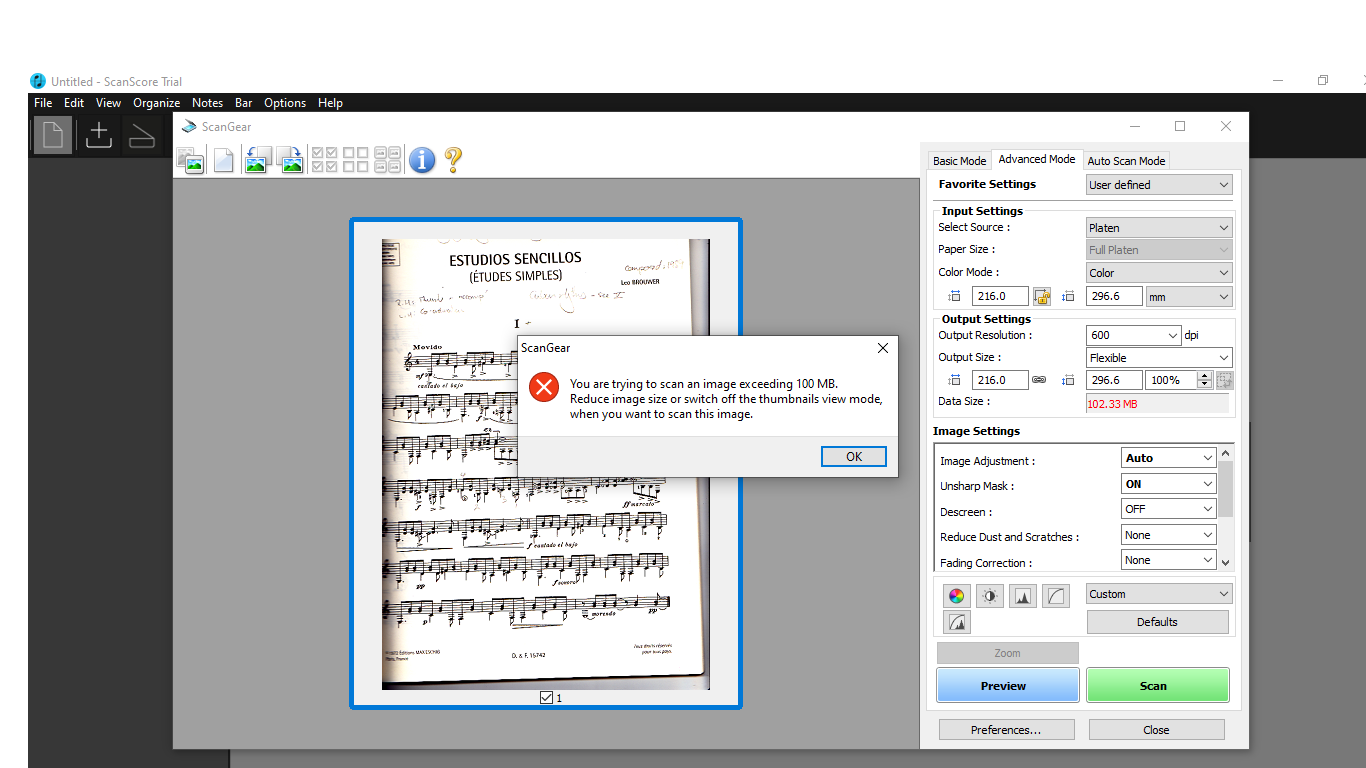The width and height of the screenshot is (1366, 768).
Task: Click the Image Settings scrollbar down arrow
Action: [x=1226, y=563]
